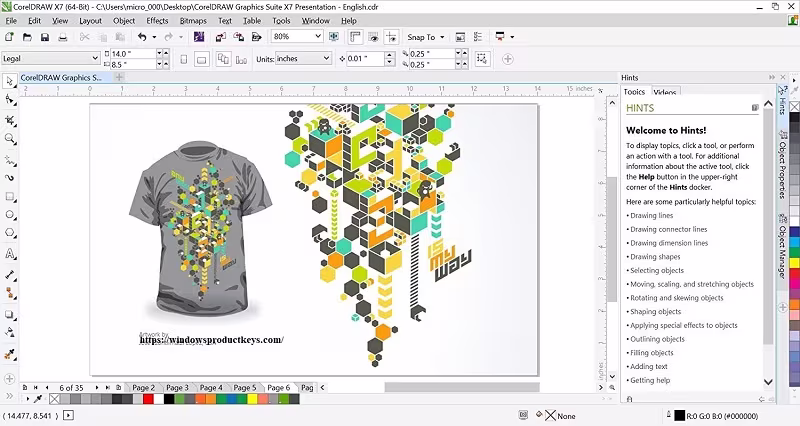Click the Full-screen preview icon
Image resolution: width=800 pixels, height=426 pixels.
tap(334, 37)
